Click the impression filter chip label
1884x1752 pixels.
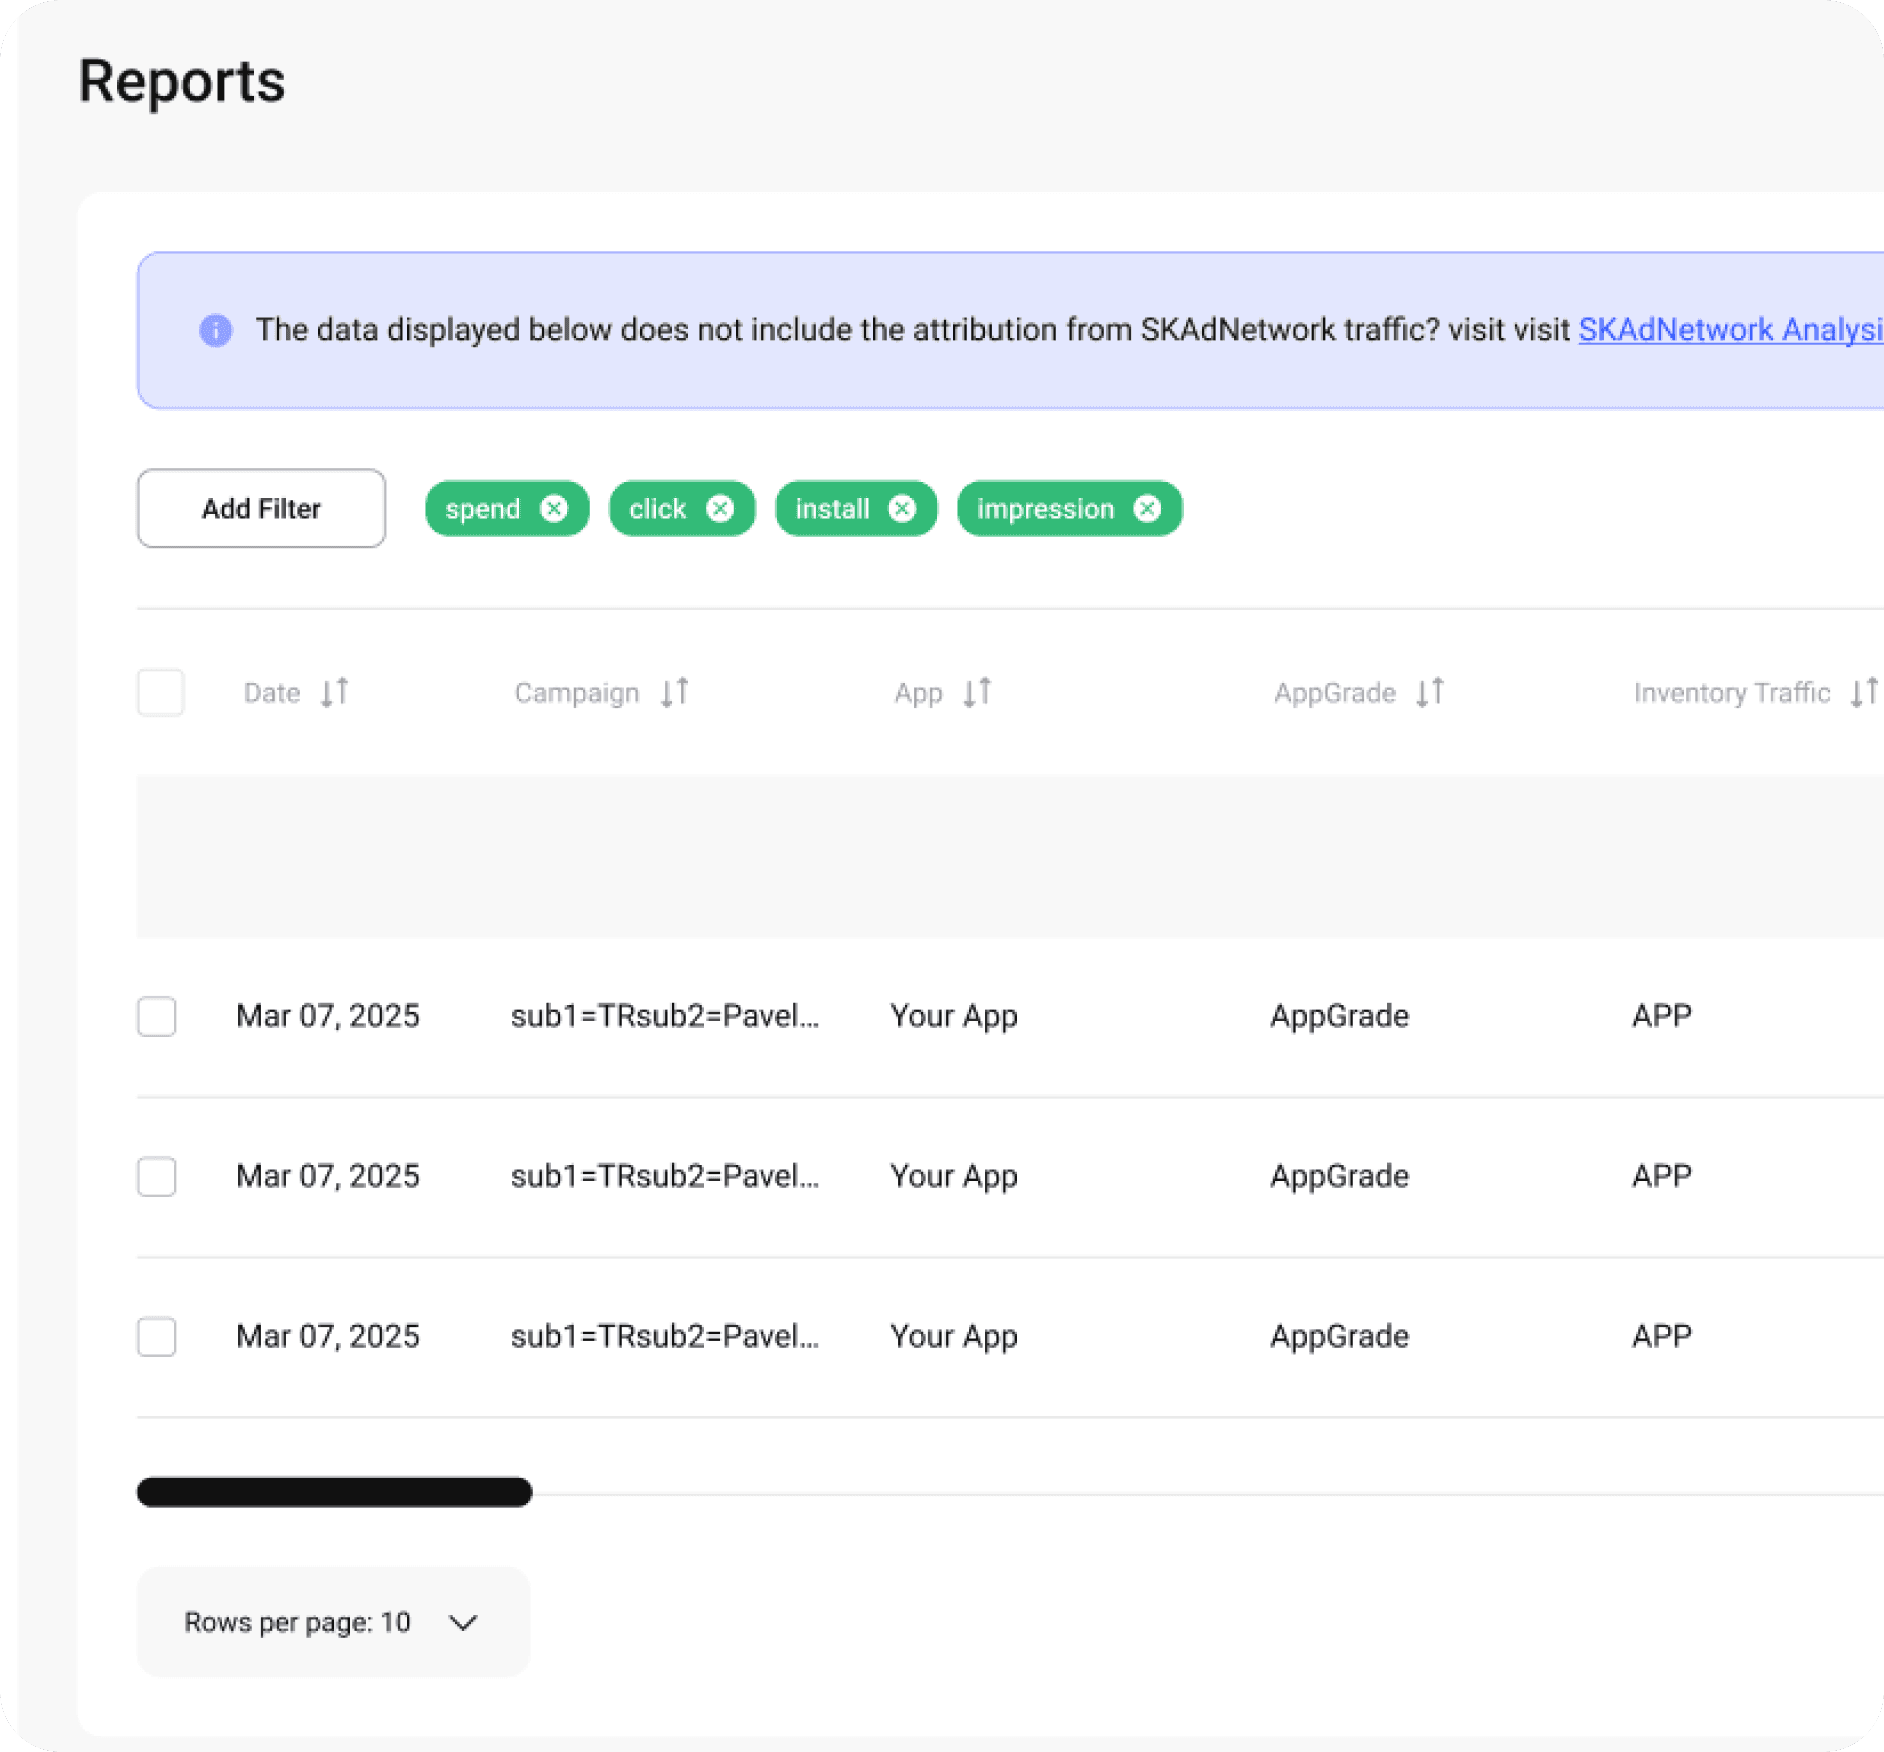coord(1045,509)
